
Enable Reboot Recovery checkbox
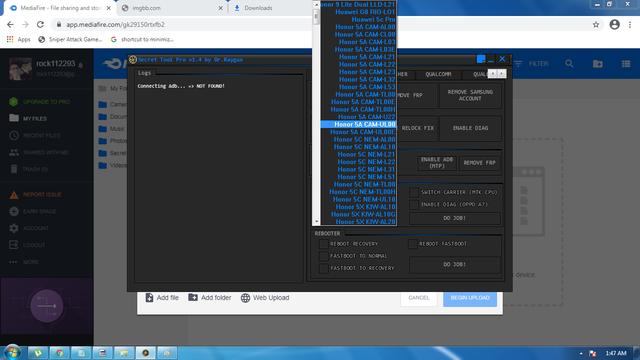[x=323, y=244]
